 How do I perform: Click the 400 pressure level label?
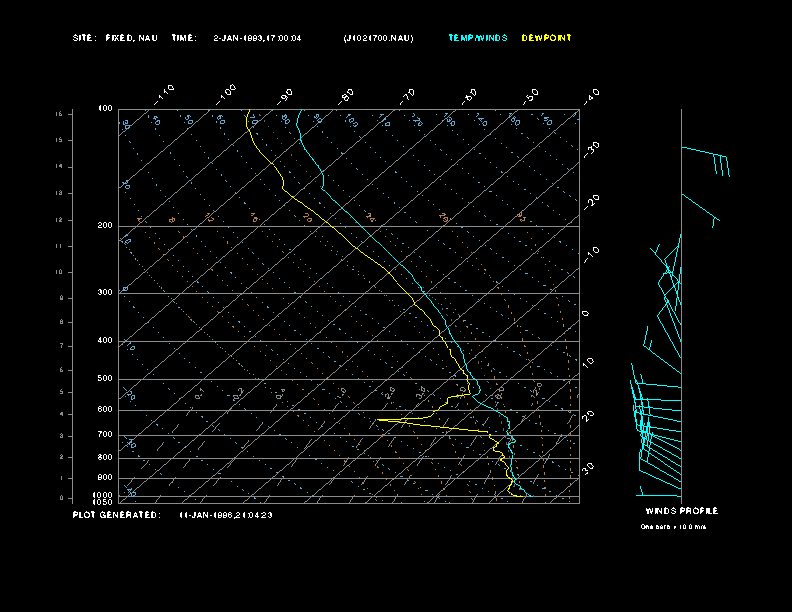105,341
